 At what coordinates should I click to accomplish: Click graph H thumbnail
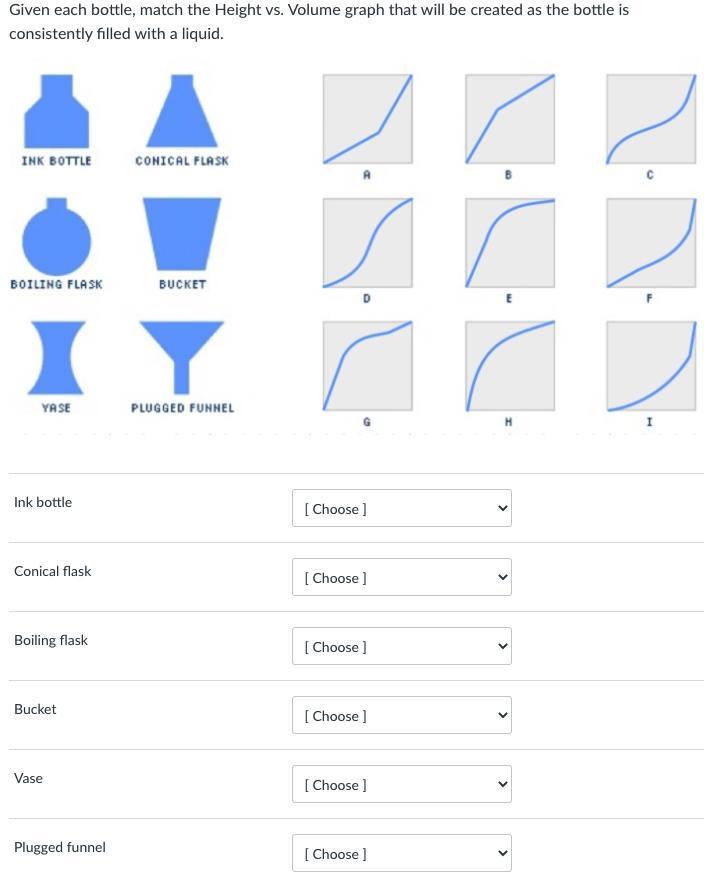[510, 366]
